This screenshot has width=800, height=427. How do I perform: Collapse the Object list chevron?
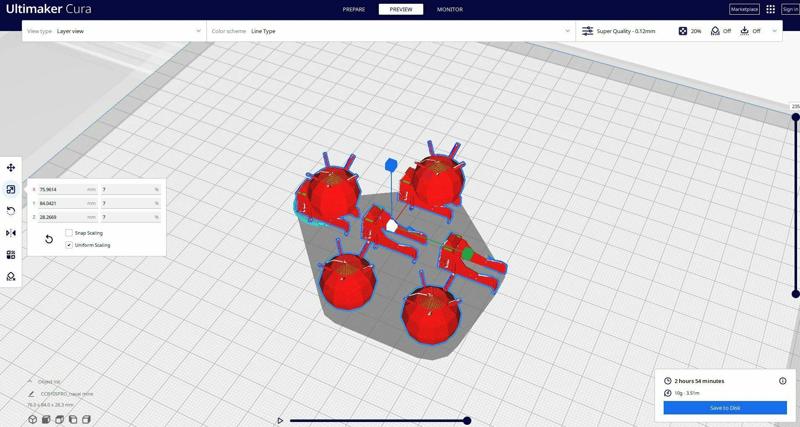30,381
